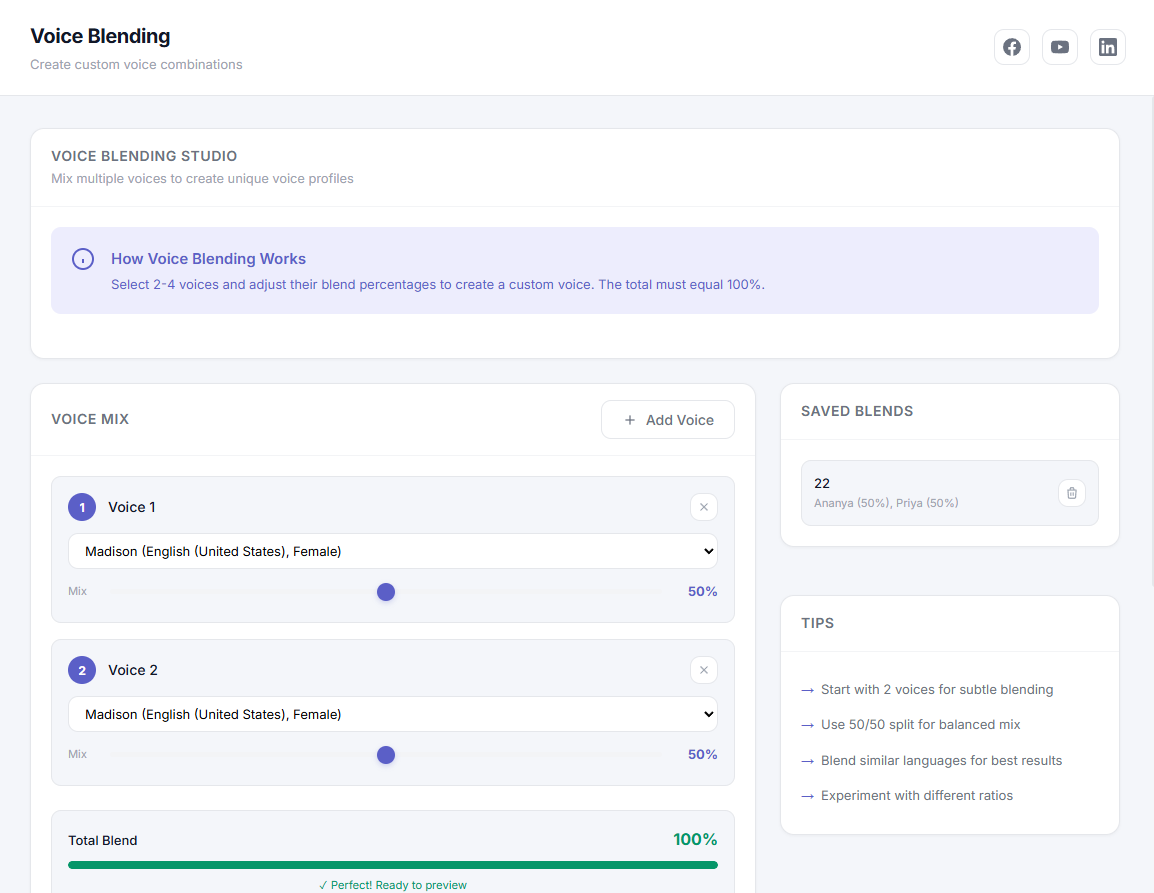The image size is (1154, 893).
Task: Click the Add Voice button
Action: coord(667,419)
